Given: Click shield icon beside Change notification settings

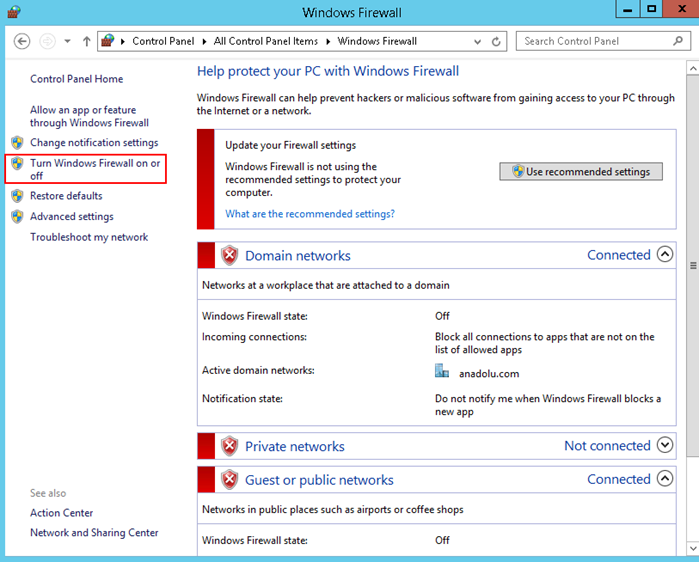Looking at the screenshot, I should [x=17, y=143].
